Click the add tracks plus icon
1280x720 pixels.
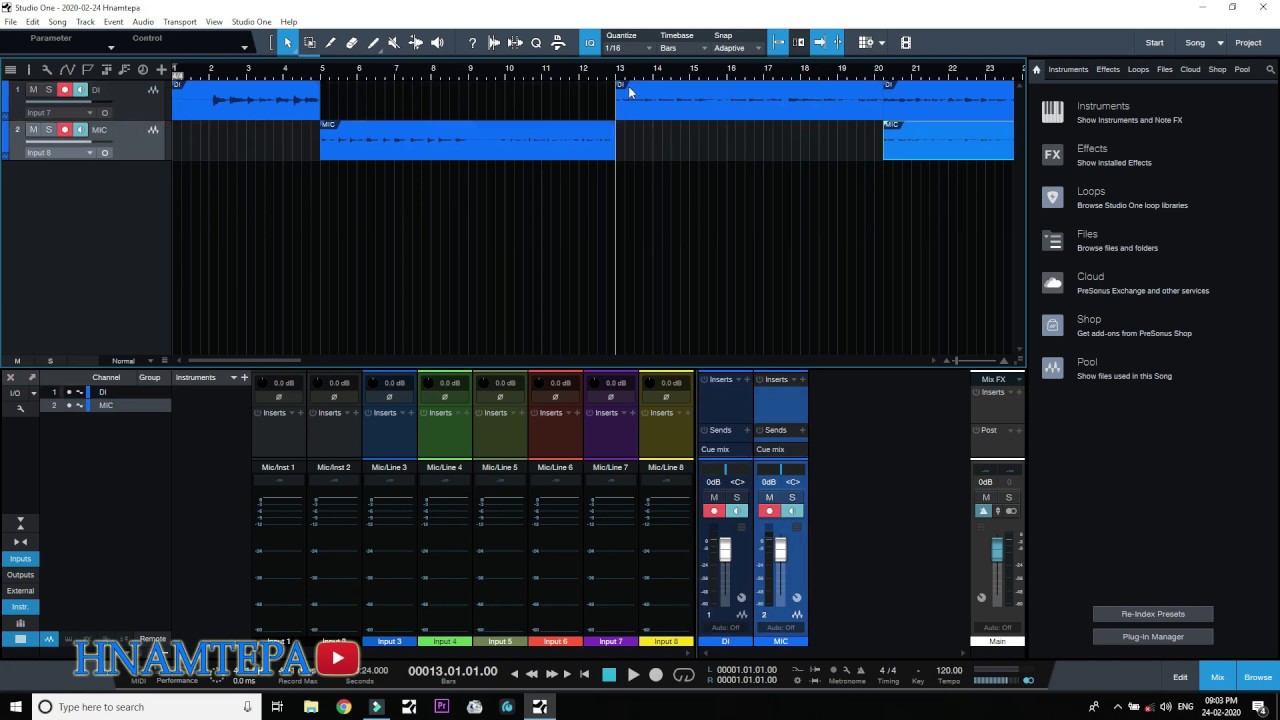click(x=161, y=70)
